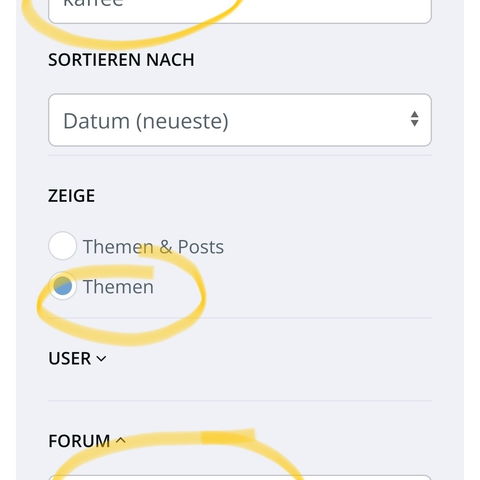Click the up-down arrows icon in sort box
This screenshot has height=480, width=480.
coord(414,119)
